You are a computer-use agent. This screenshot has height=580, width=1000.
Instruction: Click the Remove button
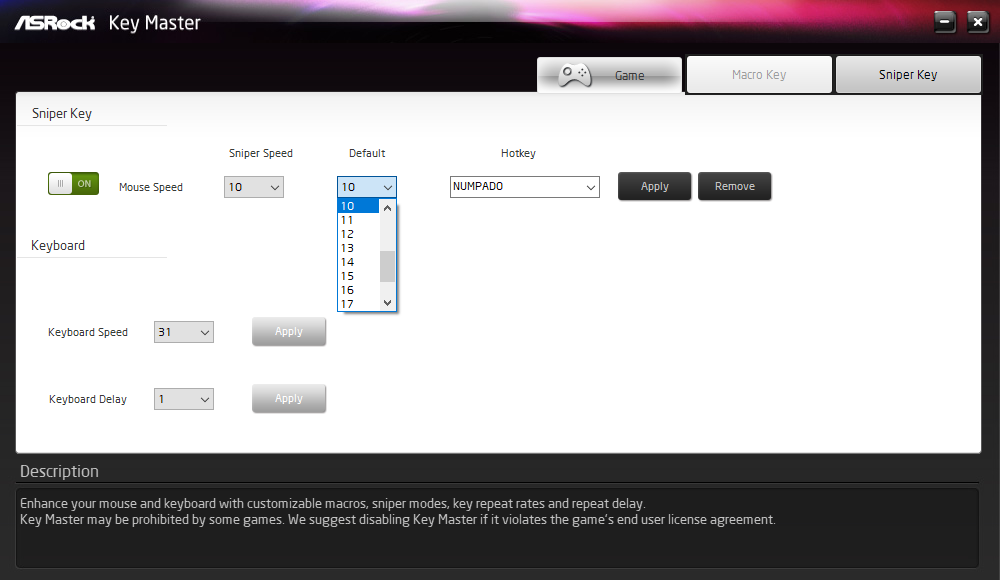click(735, 186)
